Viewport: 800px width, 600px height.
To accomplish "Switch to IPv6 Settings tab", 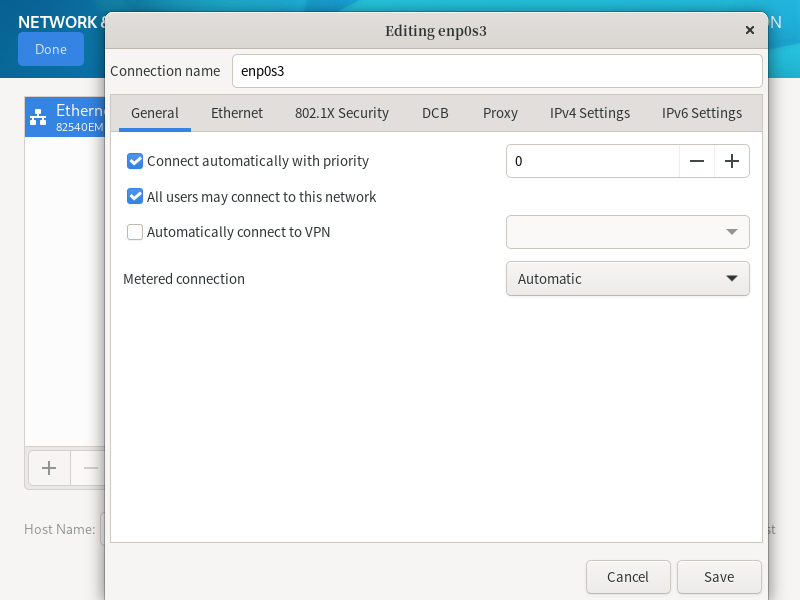I will (x=702, y=113).
